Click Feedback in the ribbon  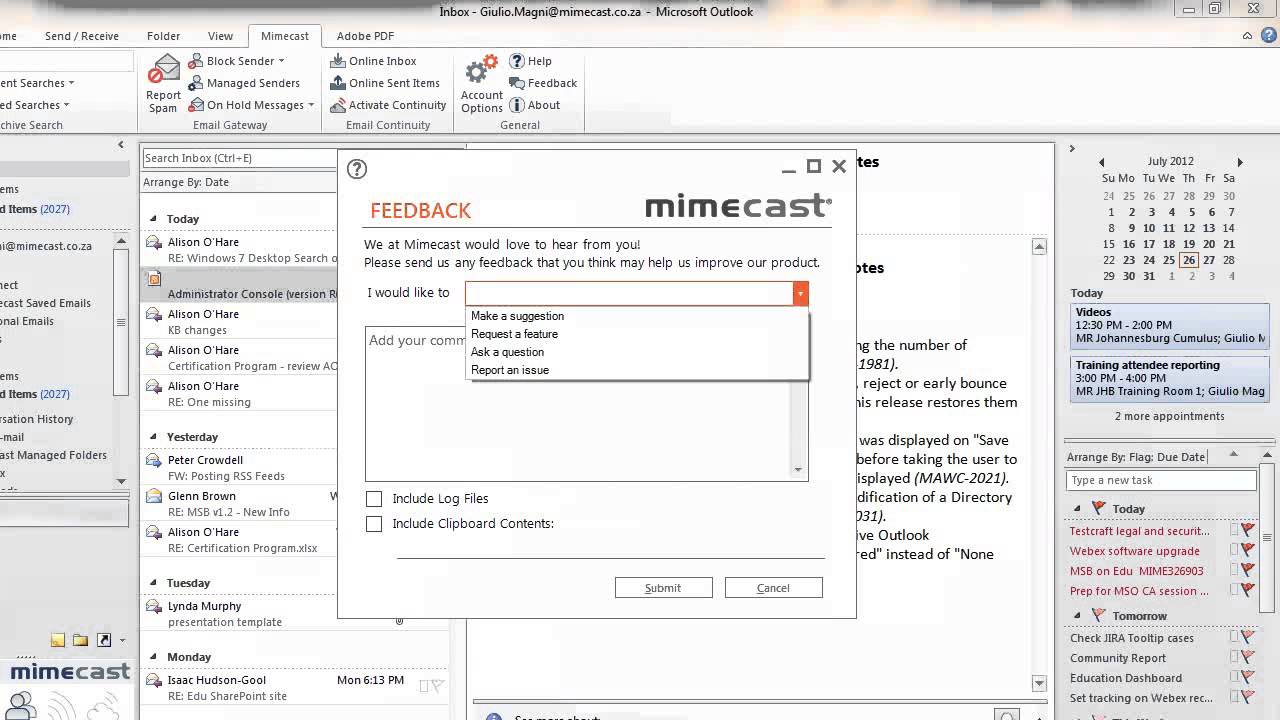tap(543, 83)
